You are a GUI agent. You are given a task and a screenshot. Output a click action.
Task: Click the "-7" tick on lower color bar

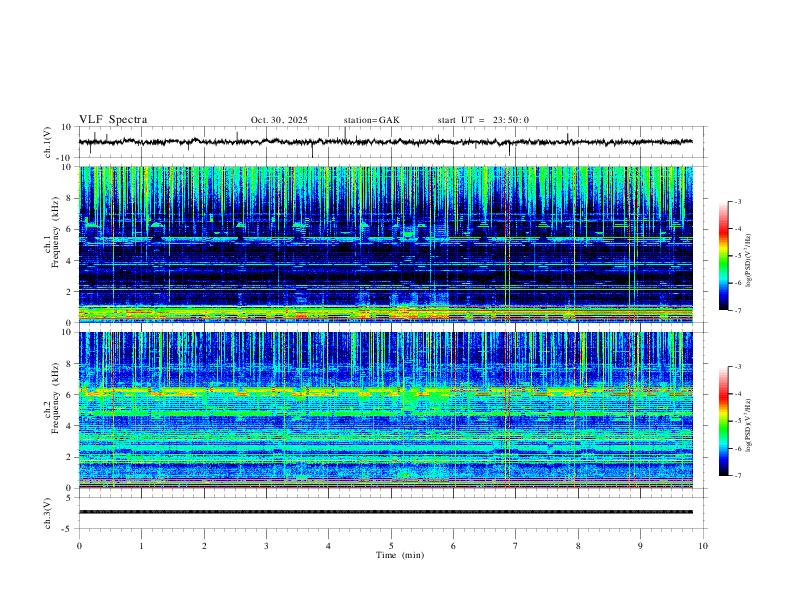click(737, 476)
